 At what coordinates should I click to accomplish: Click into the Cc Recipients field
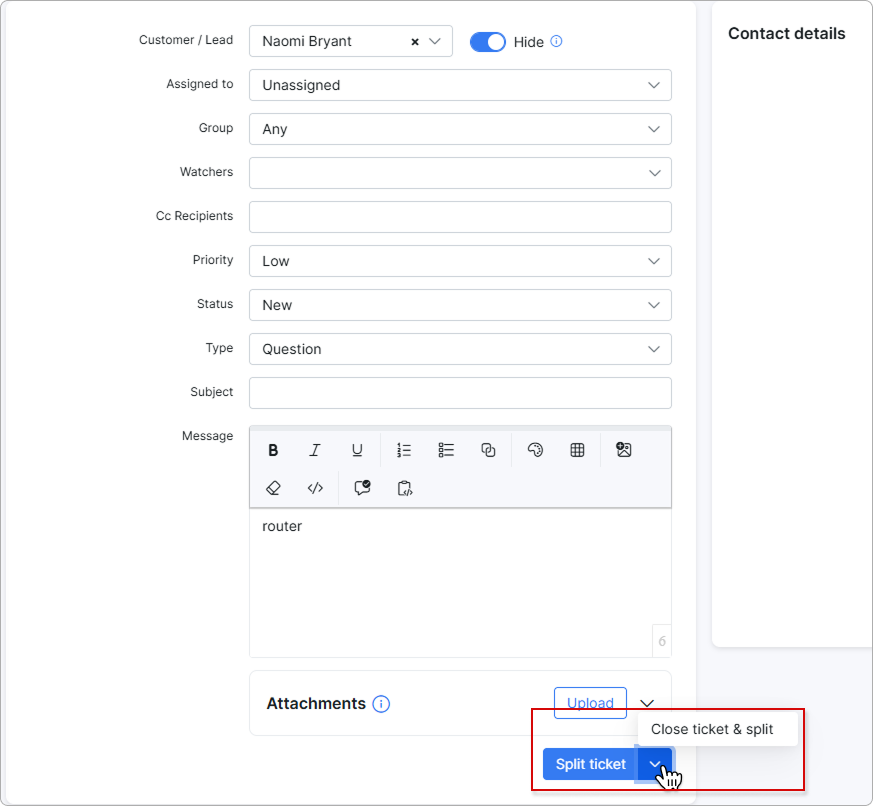point(460,217)
